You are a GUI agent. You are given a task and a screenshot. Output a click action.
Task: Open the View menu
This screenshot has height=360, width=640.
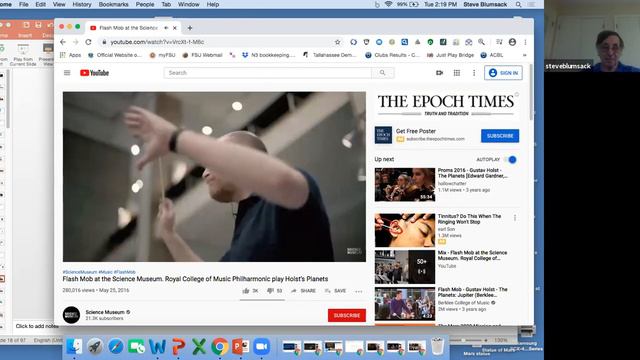tap(59, 4)
